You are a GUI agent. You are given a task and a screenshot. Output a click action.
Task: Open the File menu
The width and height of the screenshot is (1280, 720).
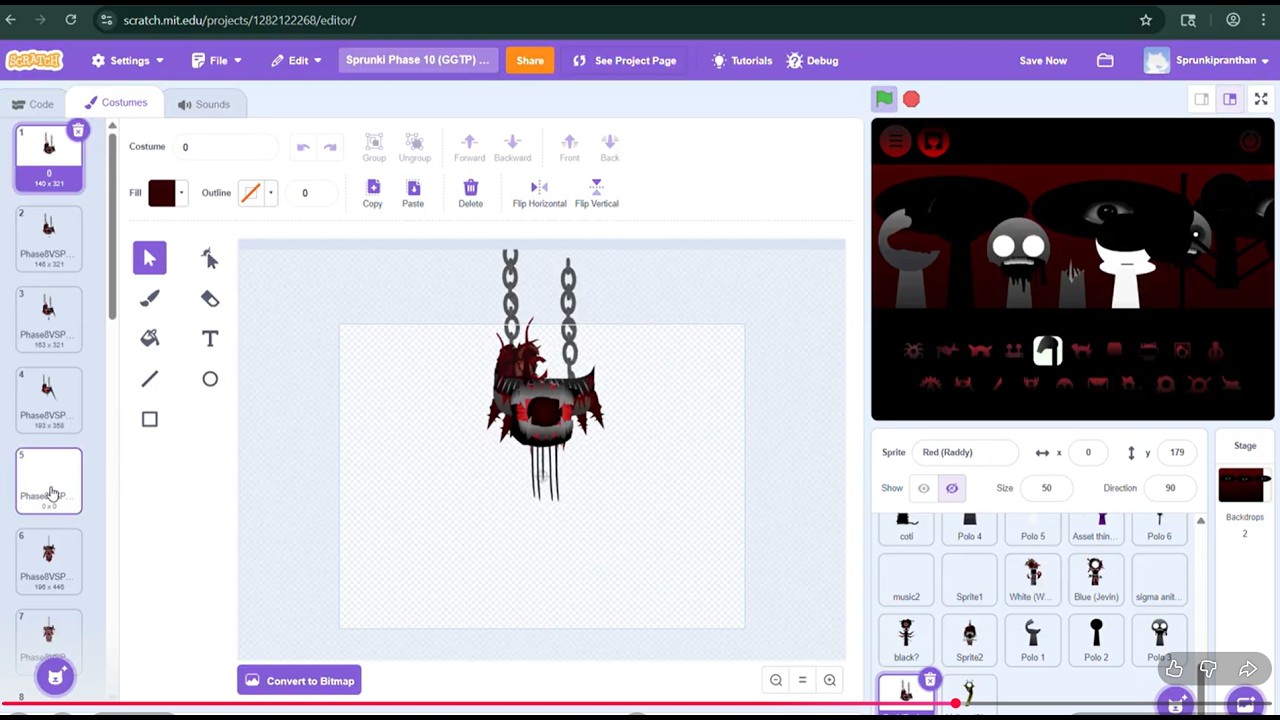point(217,60)
